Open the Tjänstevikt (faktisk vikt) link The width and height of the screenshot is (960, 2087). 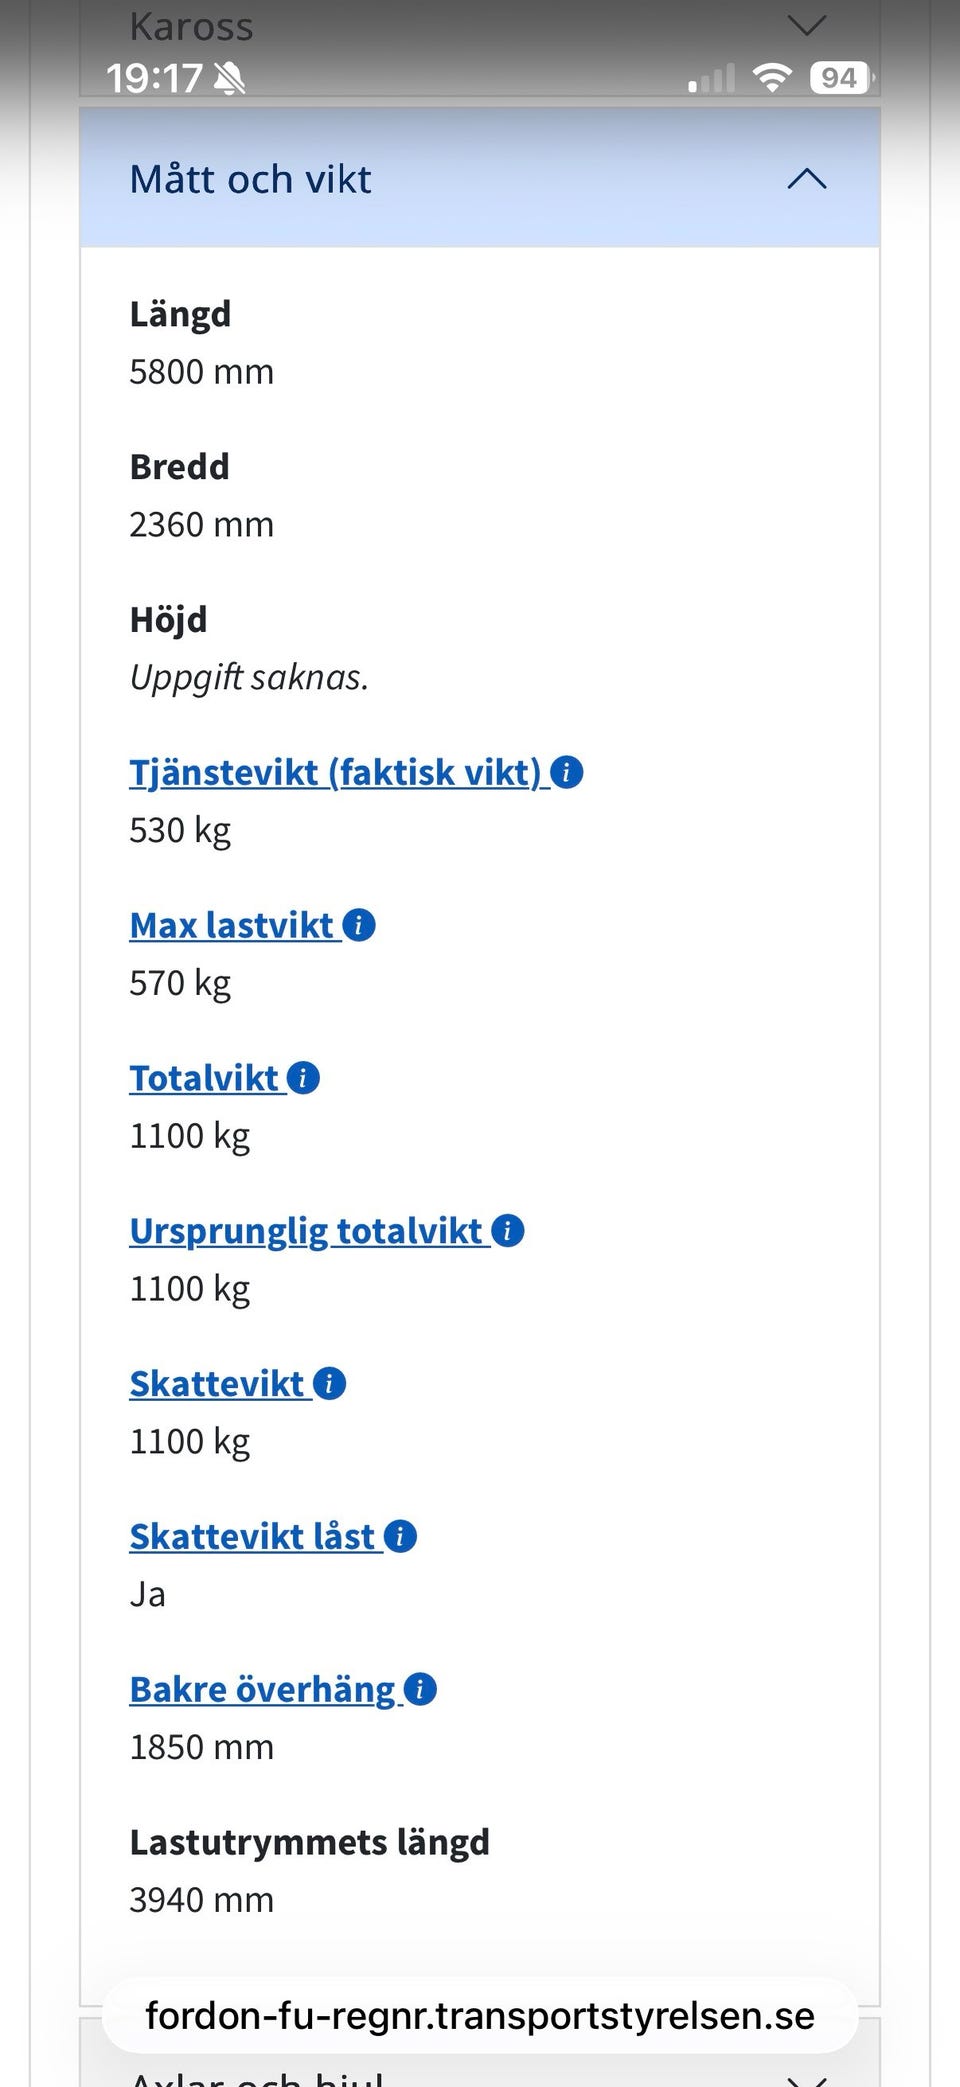[335, 773]
